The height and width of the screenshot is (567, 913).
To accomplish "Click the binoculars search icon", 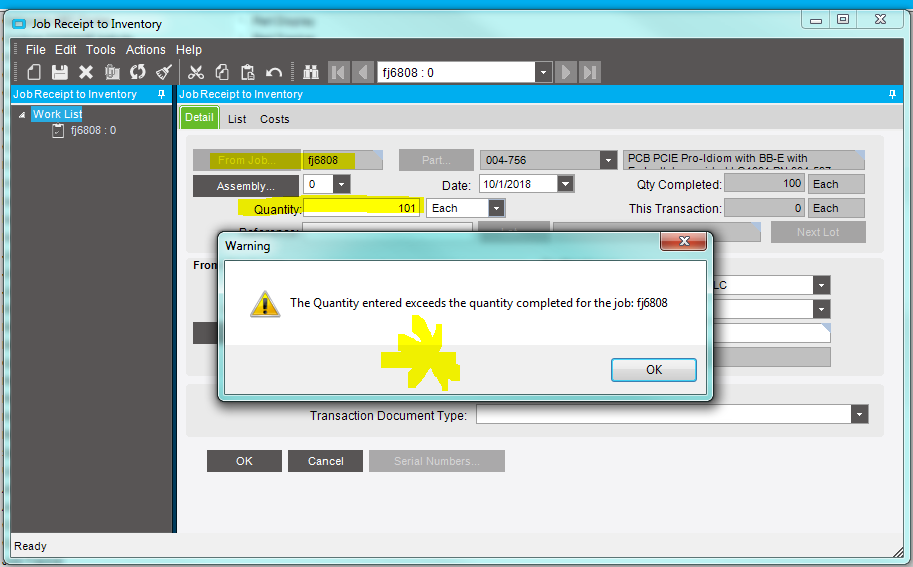I will [x=311, y=72].
